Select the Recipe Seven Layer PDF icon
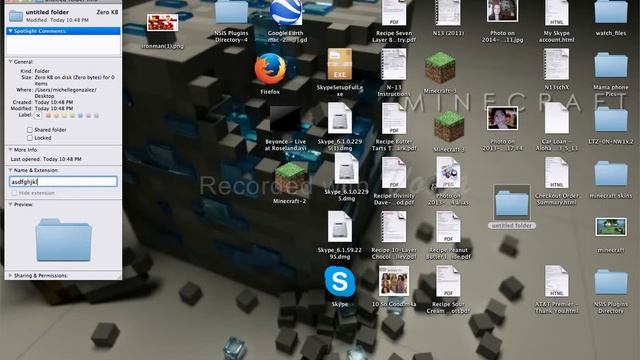 (393, 13)
